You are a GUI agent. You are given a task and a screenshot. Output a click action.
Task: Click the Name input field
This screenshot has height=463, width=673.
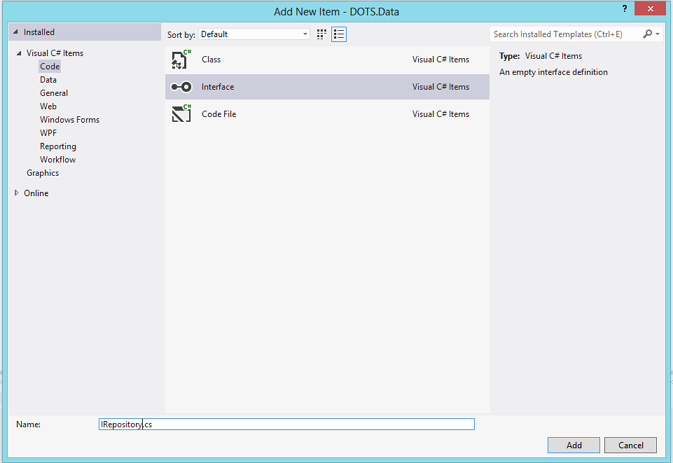(x=287, y=424)
